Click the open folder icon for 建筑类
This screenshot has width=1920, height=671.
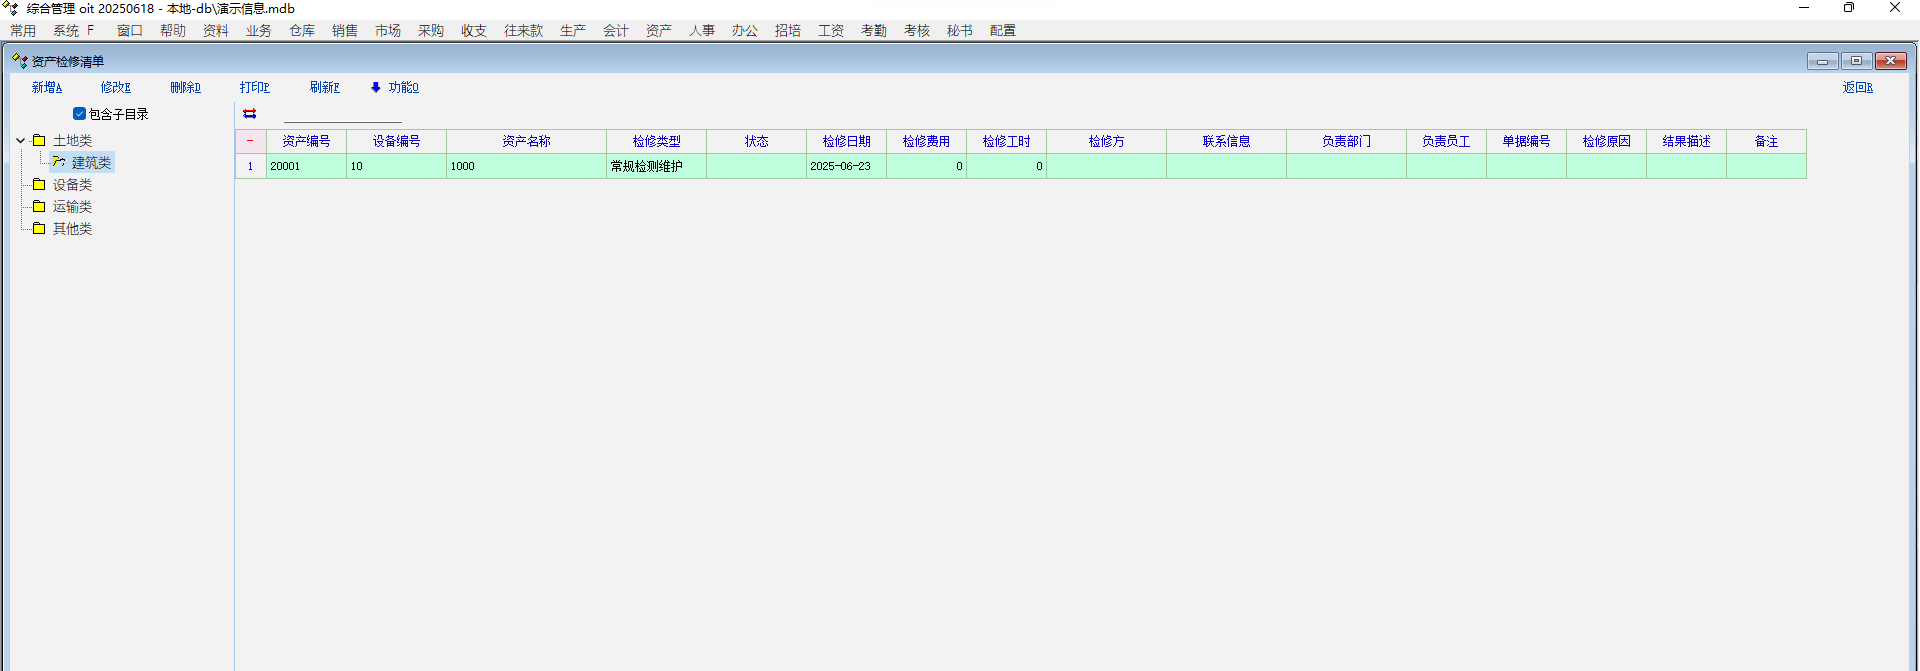click(59, 162)
